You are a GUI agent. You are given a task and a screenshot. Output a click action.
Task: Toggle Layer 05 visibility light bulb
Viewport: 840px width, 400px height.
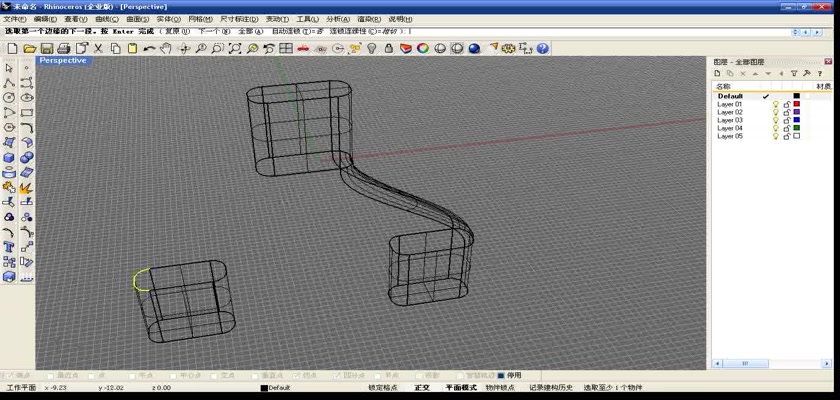775,136
